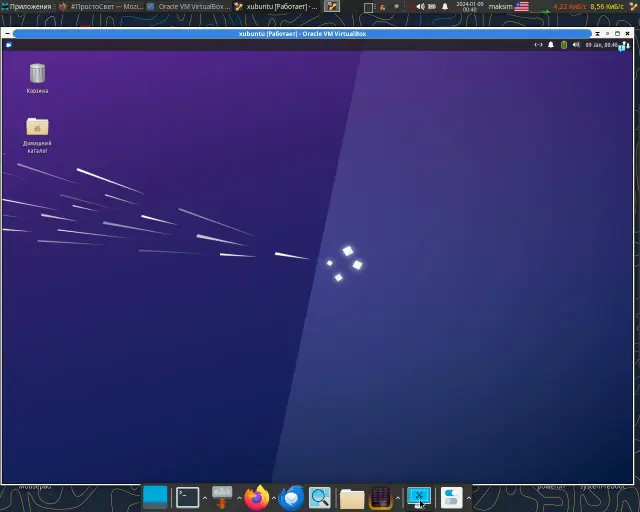Open Приложения menu on host panel
This screenshot has width=640, height=512.
click(x=27, y=7)
